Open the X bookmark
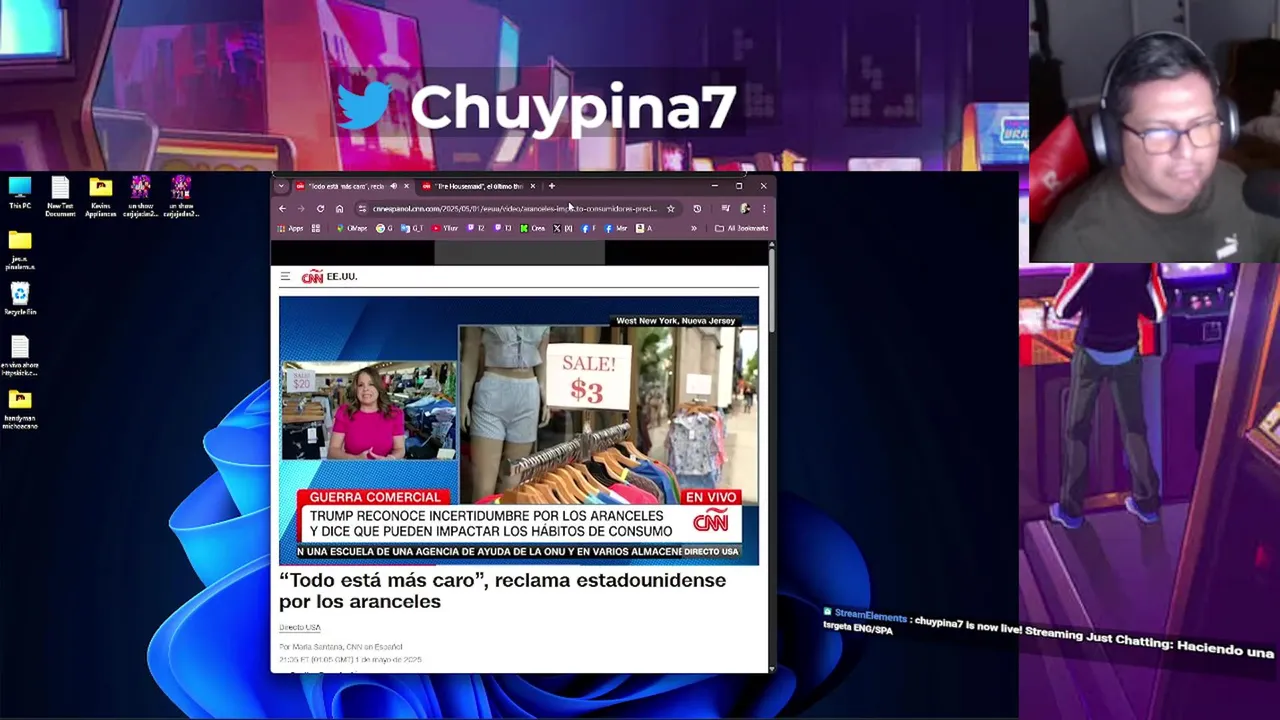The height and width of the screenshot is (720, 1280). pyautogui.click(x=563, y=228)
